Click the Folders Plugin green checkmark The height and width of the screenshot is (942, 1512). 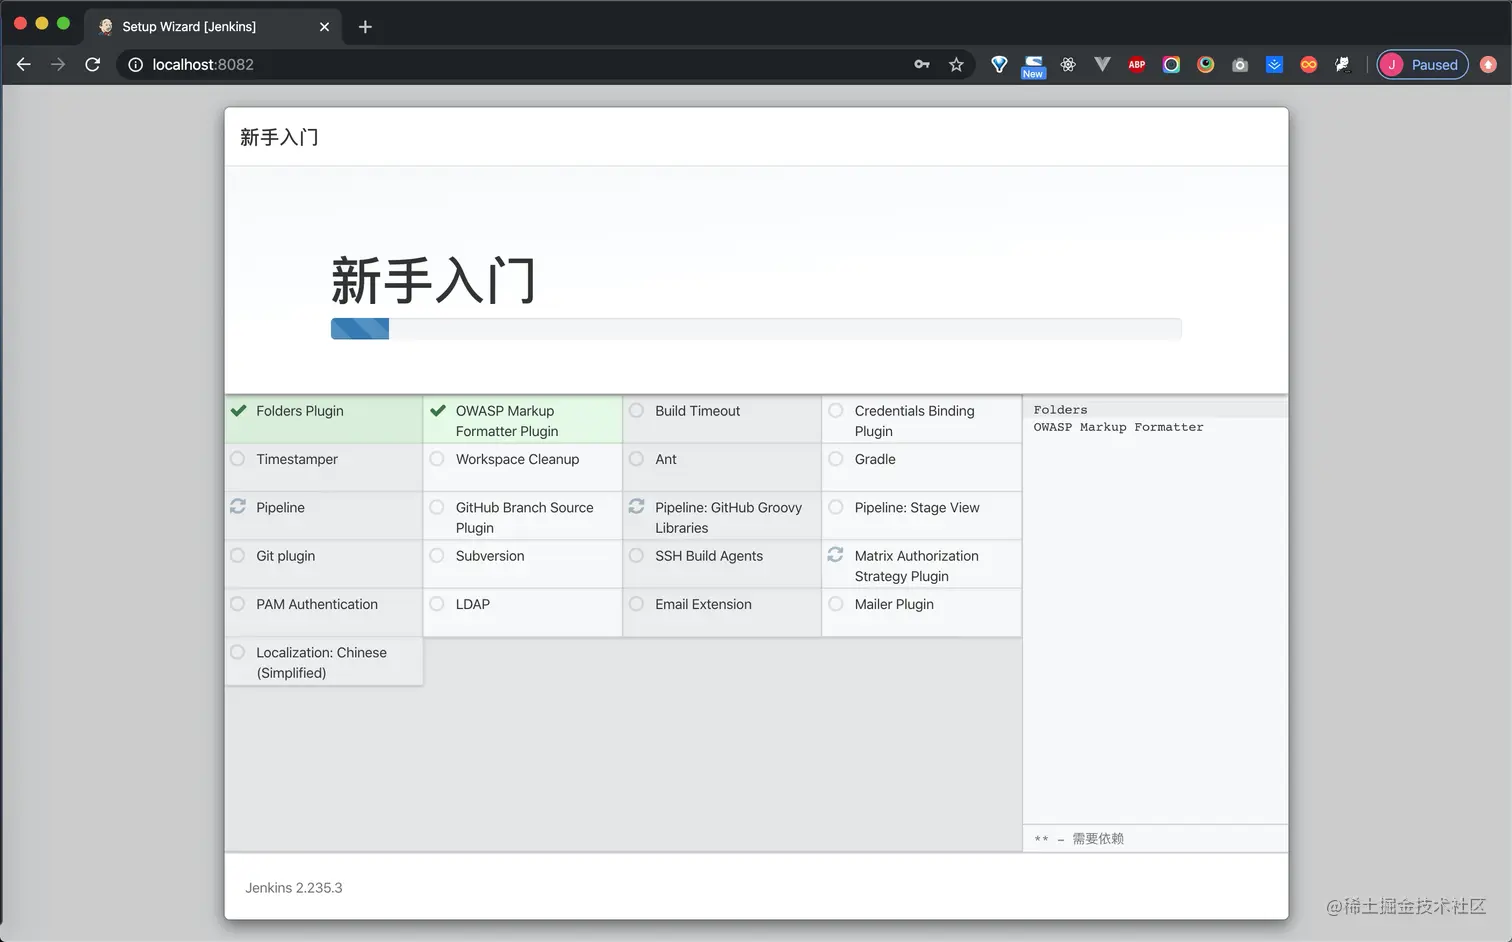coord(238,410)
